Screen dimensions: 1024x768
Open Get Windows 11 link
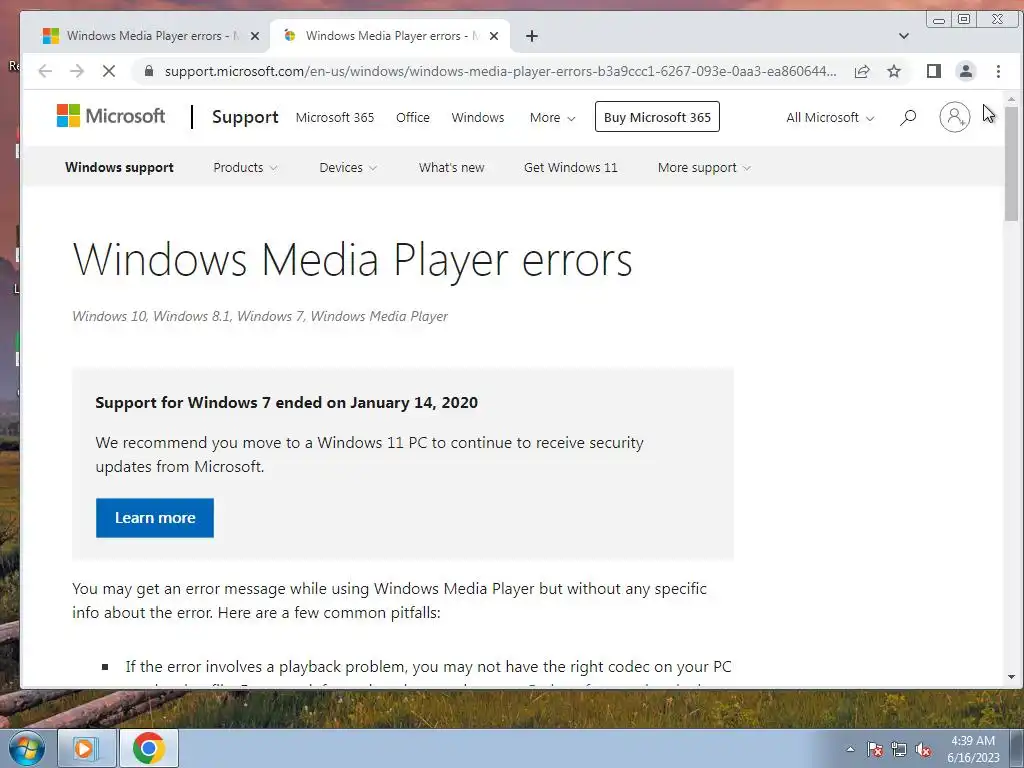pos(570,167)
